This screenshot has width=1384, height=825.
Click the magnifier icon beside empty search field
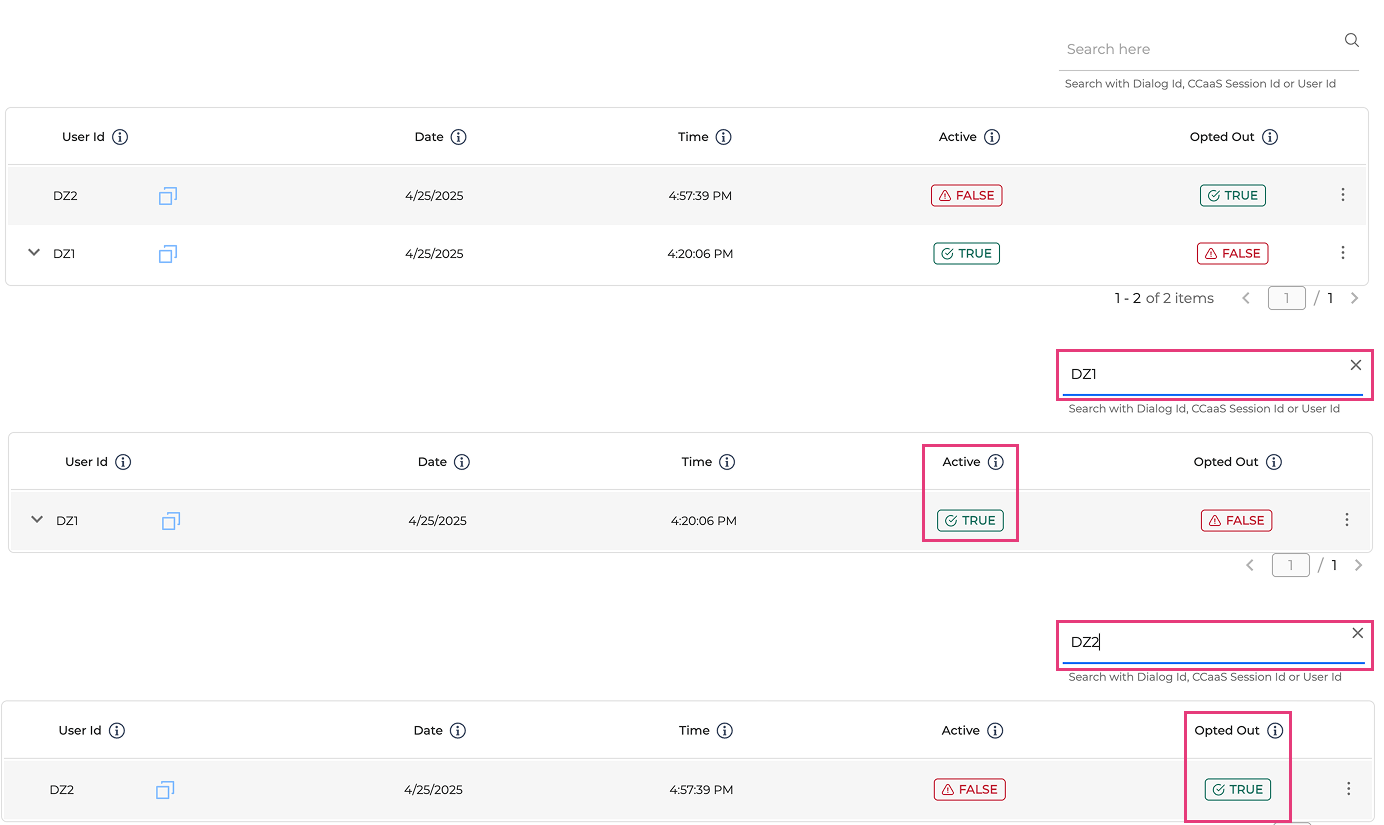[1351, 41]
